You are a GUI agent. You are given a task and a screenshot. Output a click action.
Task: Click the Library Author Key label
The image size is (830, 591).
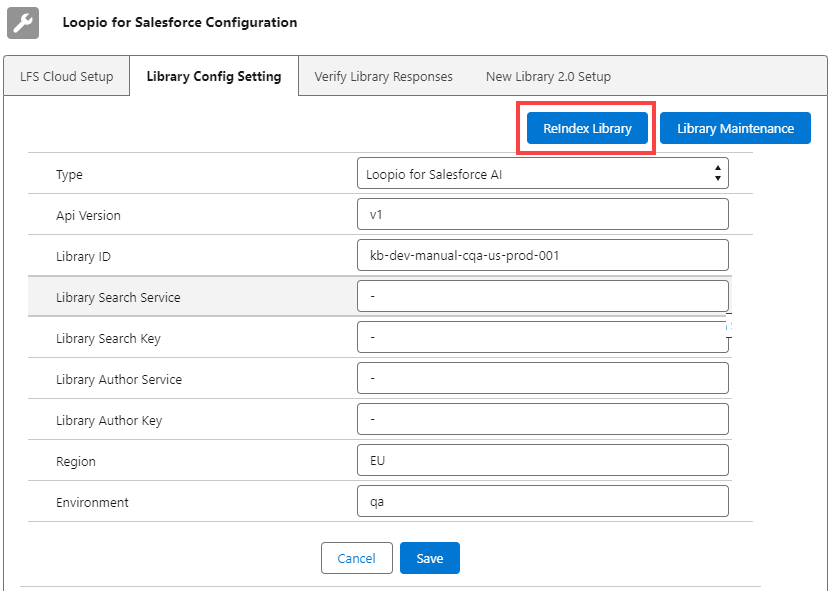coord(109,420)
